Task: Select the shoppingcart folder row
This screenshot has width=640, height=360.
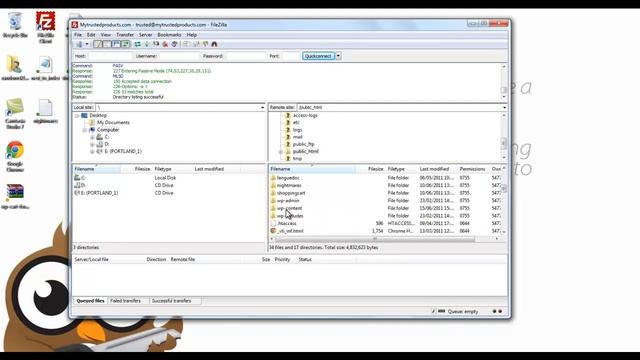Action: 385,193
